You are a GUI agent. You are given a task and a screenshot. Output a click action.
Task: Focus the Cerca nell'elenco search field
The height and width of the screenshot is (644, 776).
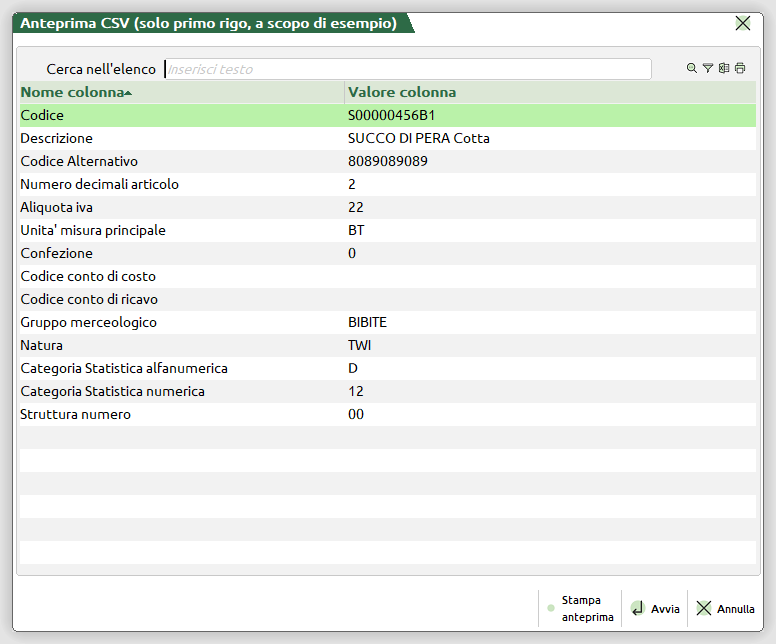(x=407, y=69)
